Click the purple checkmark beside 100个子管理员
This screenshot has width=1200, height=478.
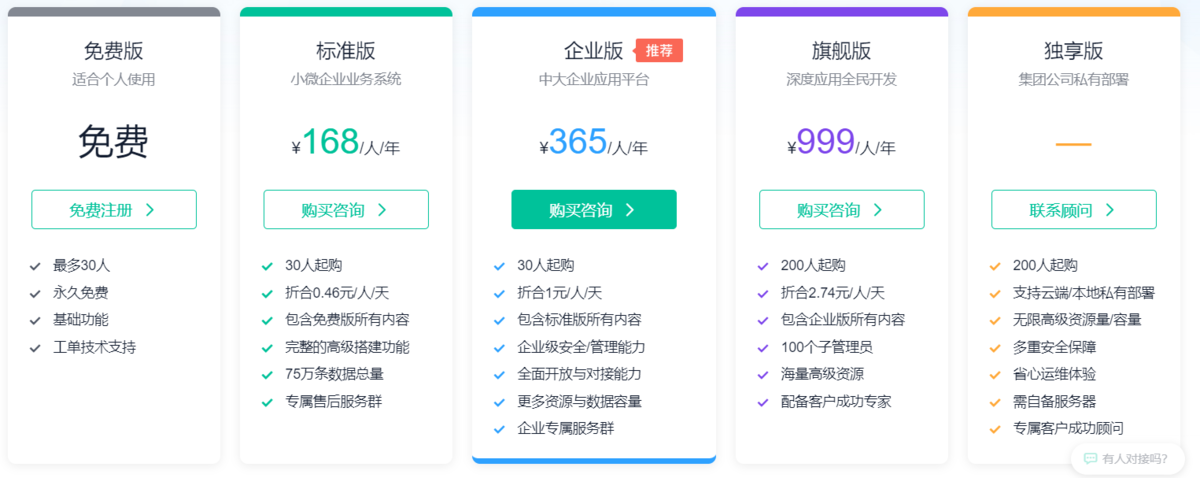[x=763, y=348]
